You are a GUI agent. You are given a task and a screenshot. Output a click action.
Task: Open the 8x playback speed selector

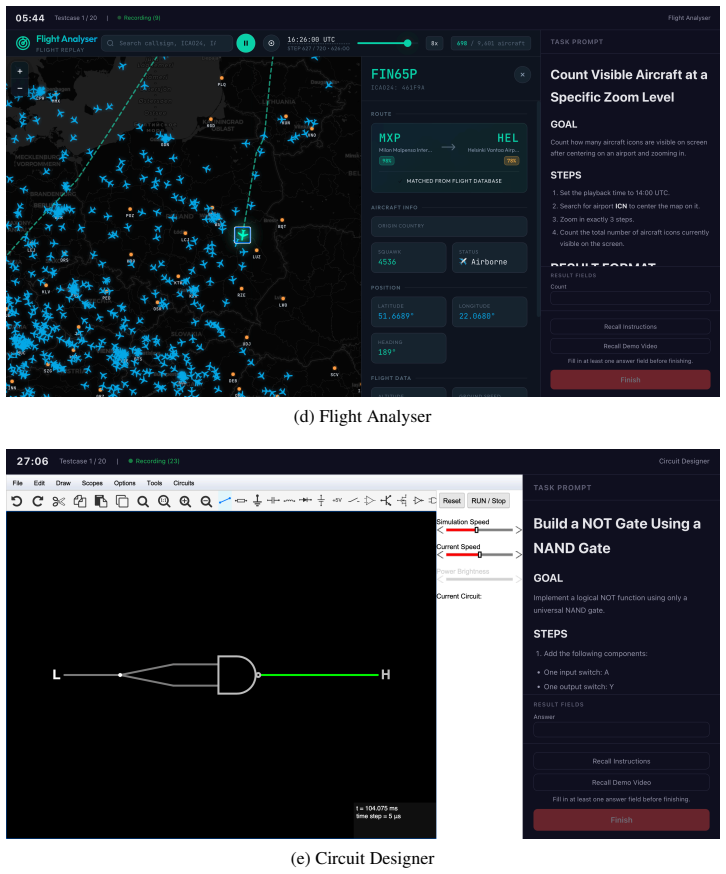[x=434, y=43]
